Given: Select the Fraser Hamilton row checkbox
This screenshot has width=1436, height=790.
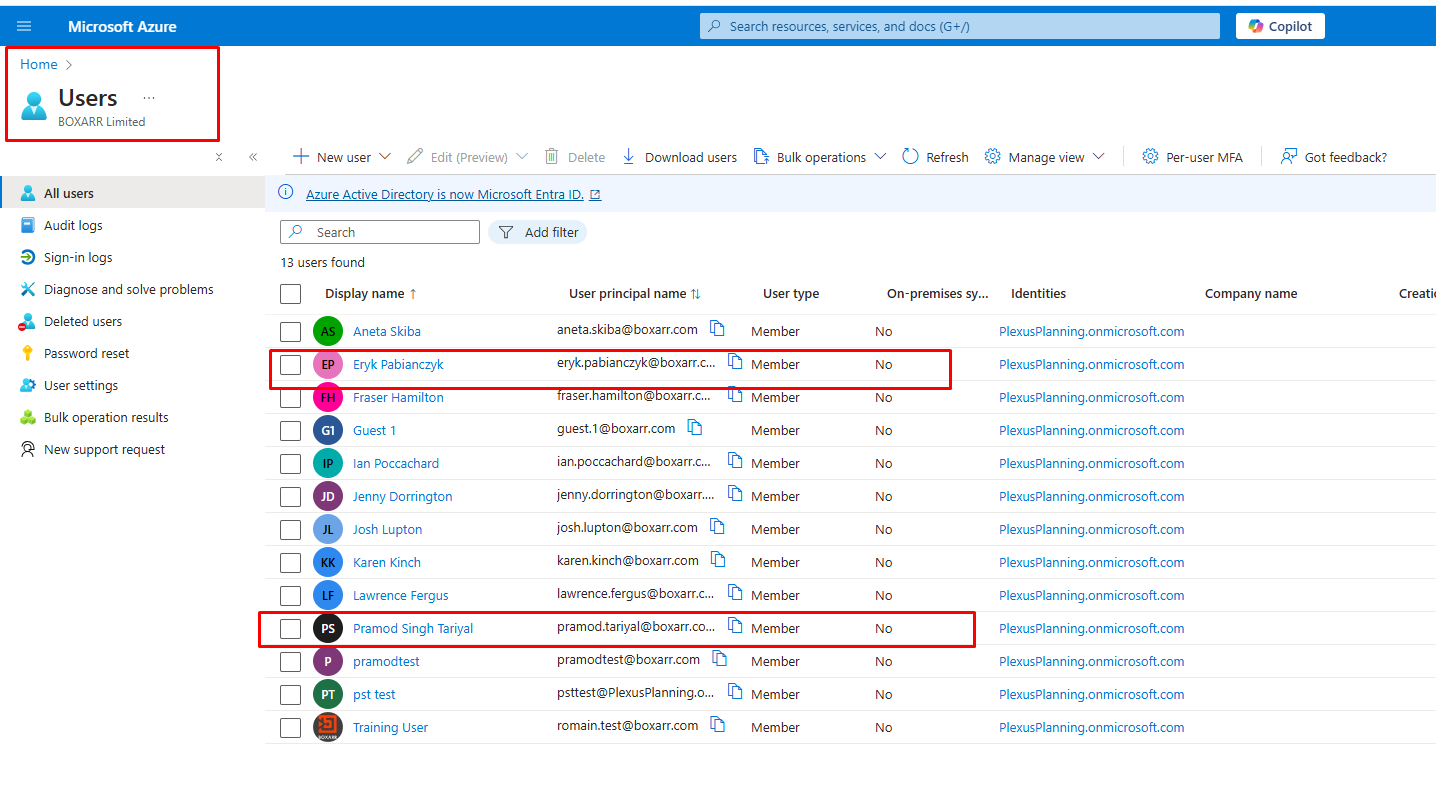Looking at the screenshot, I should (x=290, y=397).
